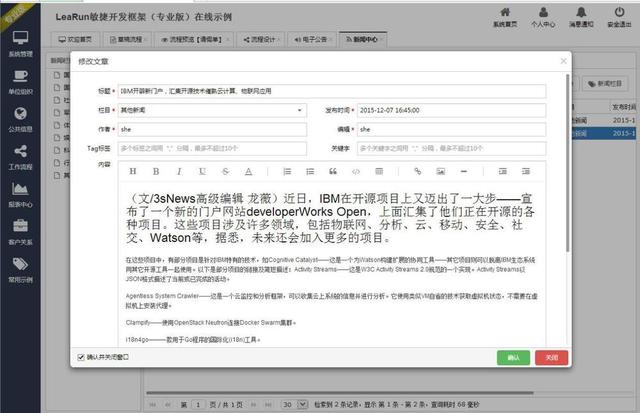Click the 标题 title input field

tap(332, 91)
